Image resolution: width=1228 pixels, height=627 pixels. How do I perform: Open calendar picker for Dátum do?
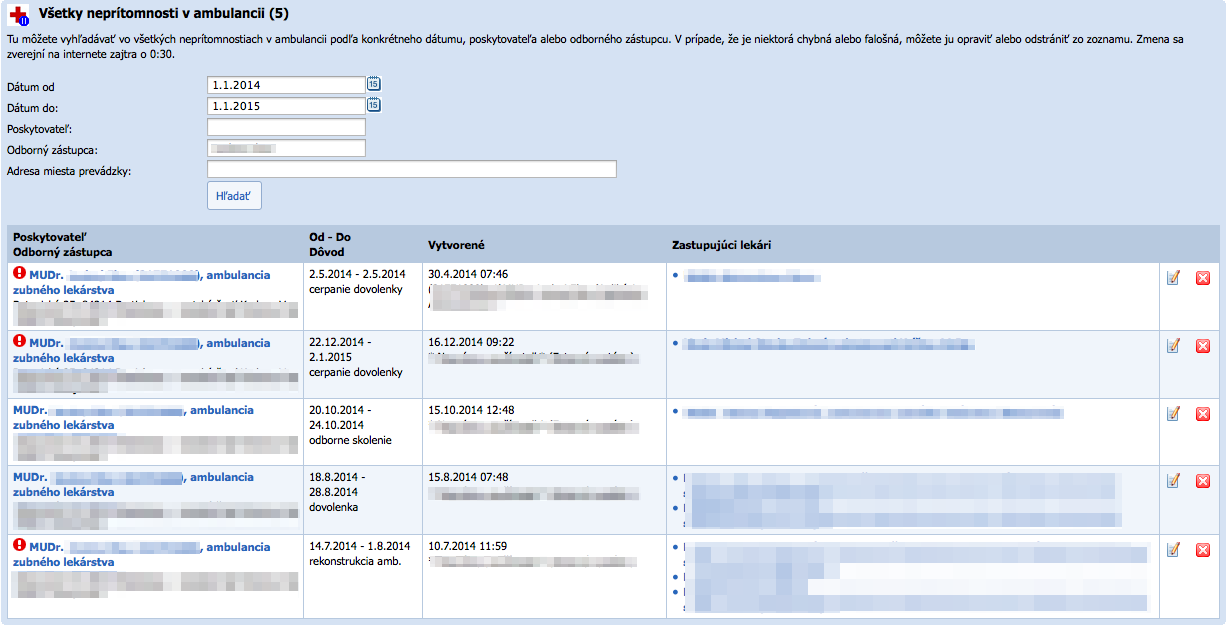pyautogui.click(x=373, y=105)
